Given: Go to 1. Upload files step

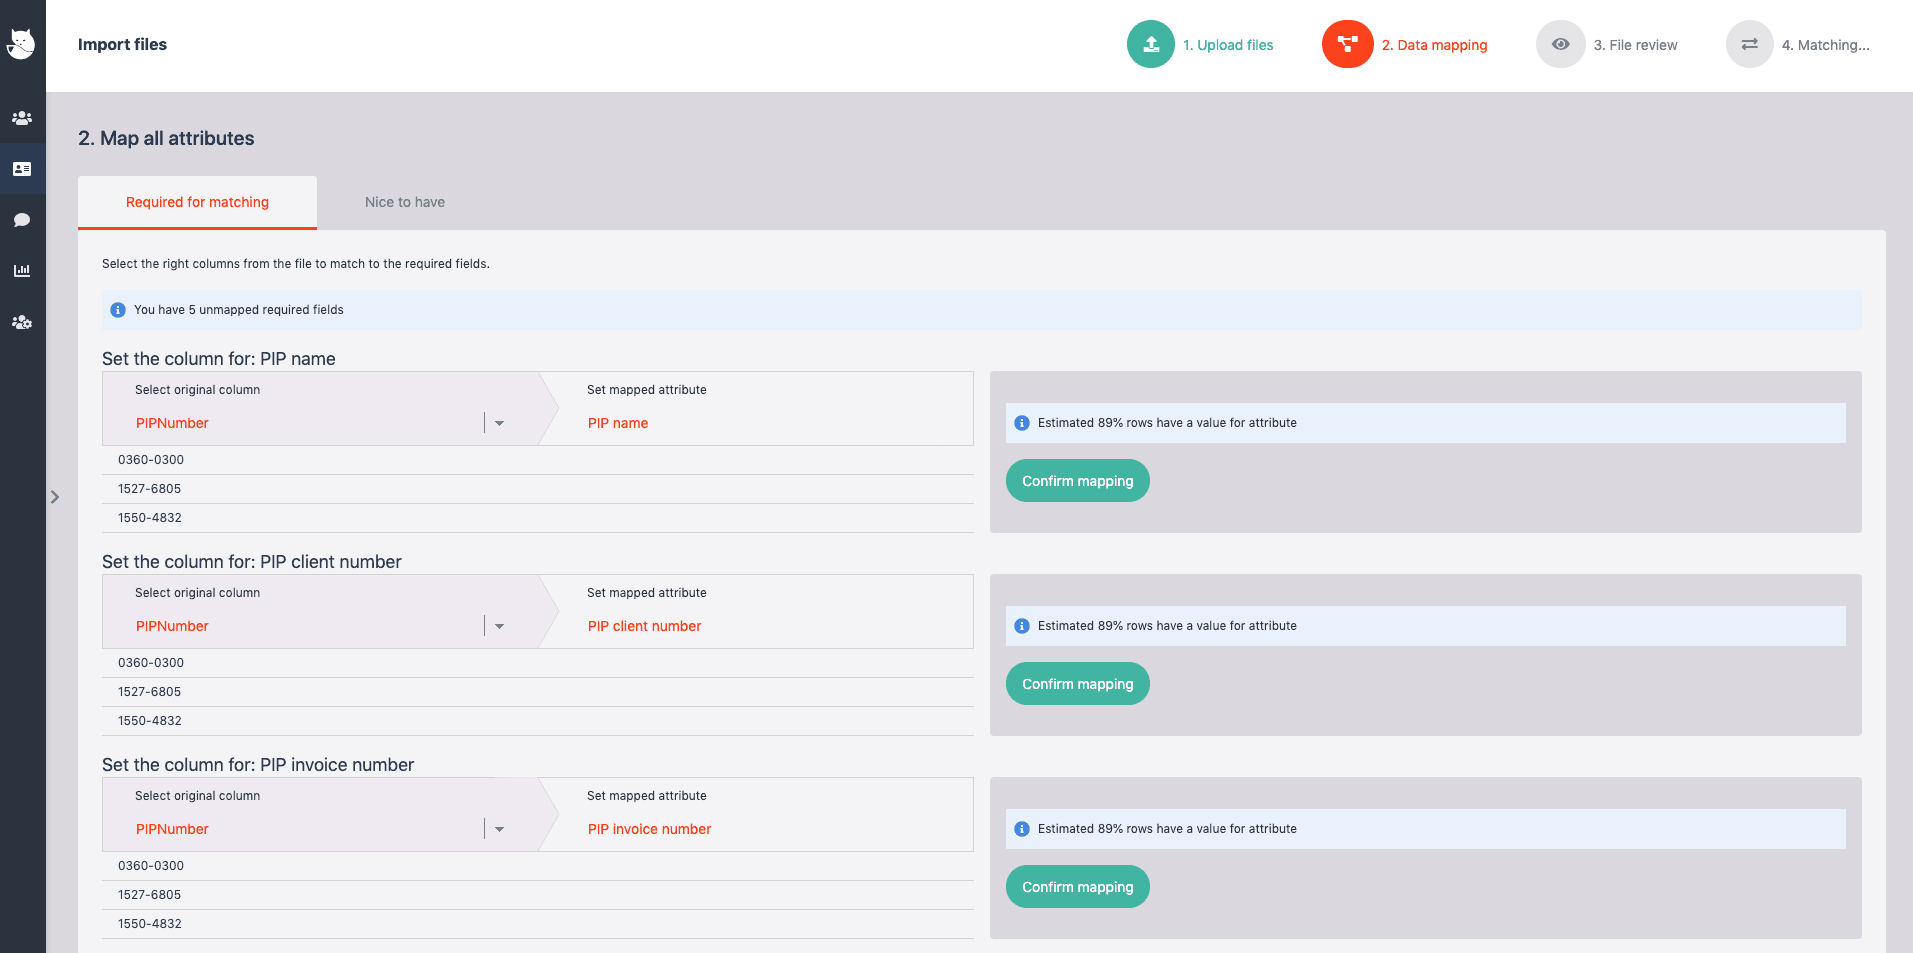Looking at the screenshot, I should tap(1228, 45).
